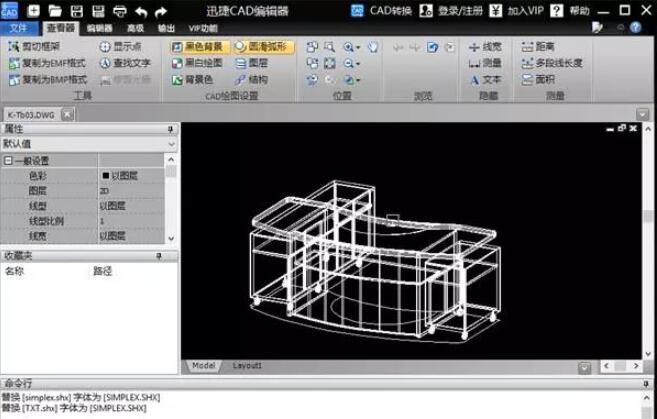The height and width of the screenshot is (419, 657).
Task: Open the view orientation dropdown in 位置 group
Action: point(358,80)
